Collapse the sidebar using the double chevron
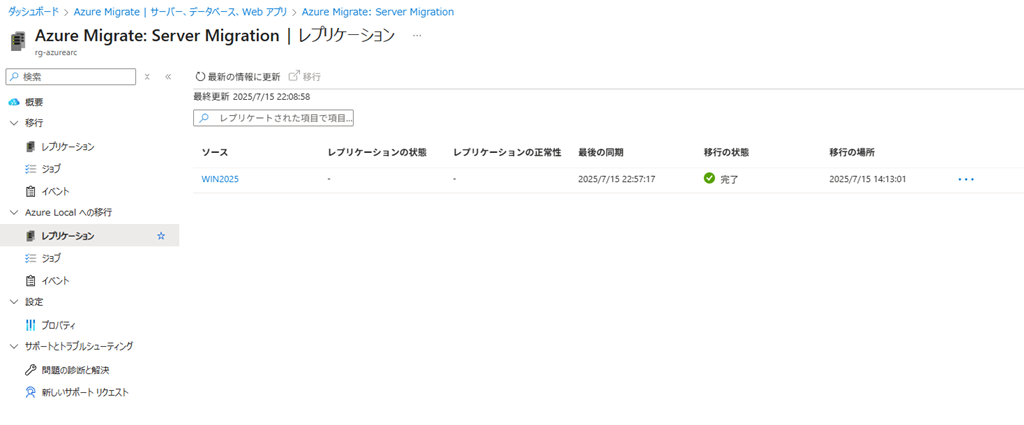Viewport: 1024px width, 425px height. 168,77
